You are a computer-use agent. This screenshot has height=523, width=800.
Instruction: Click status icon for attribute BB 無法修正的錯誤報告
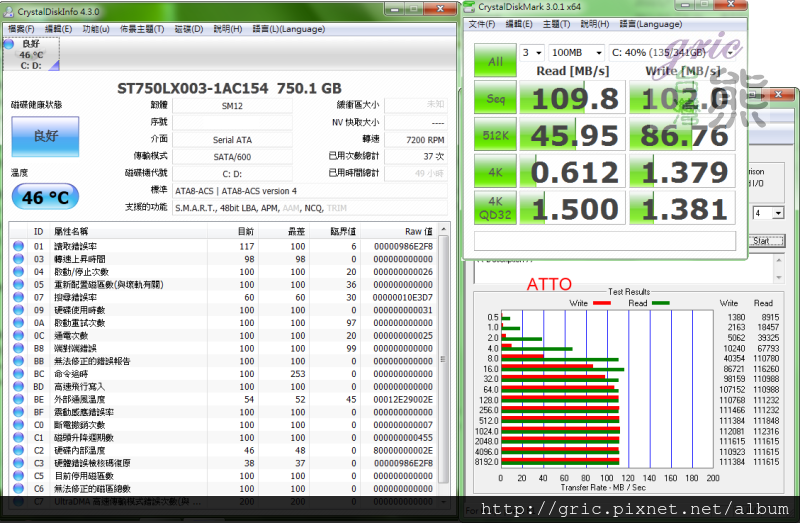(x=18, y=361)
